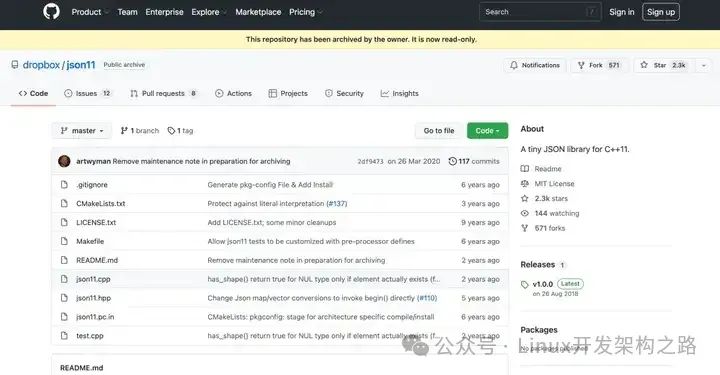Click the file icon next to .gitignore
720x375 pixels.
tap(64, 185)
